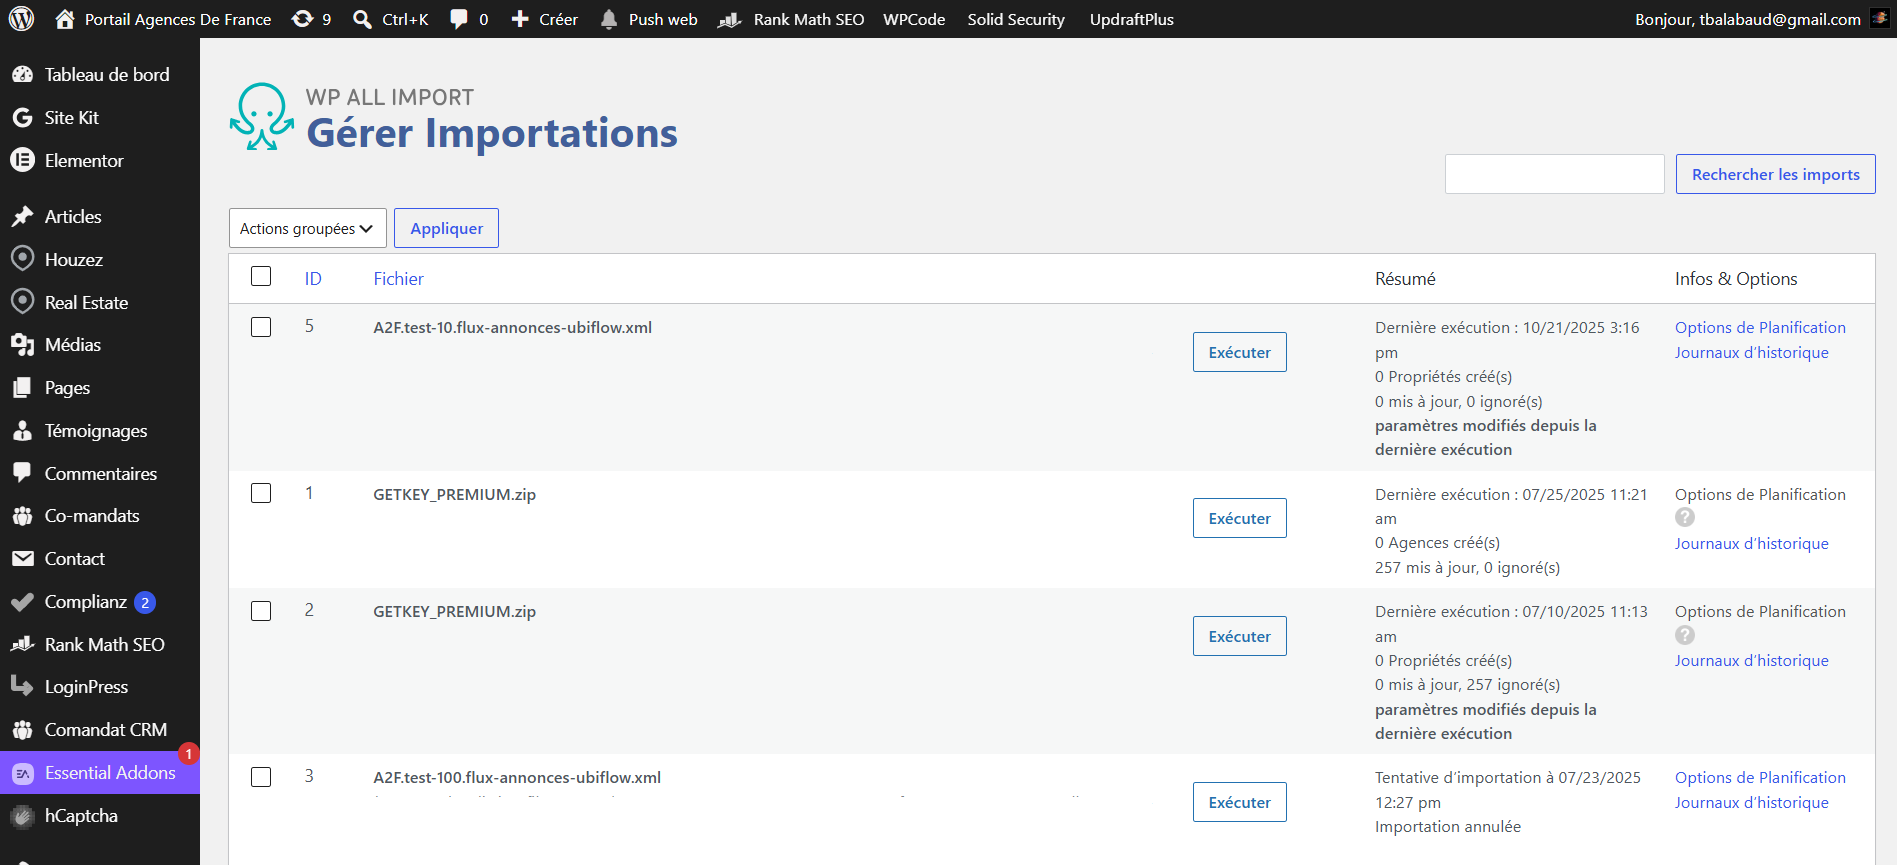Click the Tableau de bord dashboard icon

[x=22, y=75]
